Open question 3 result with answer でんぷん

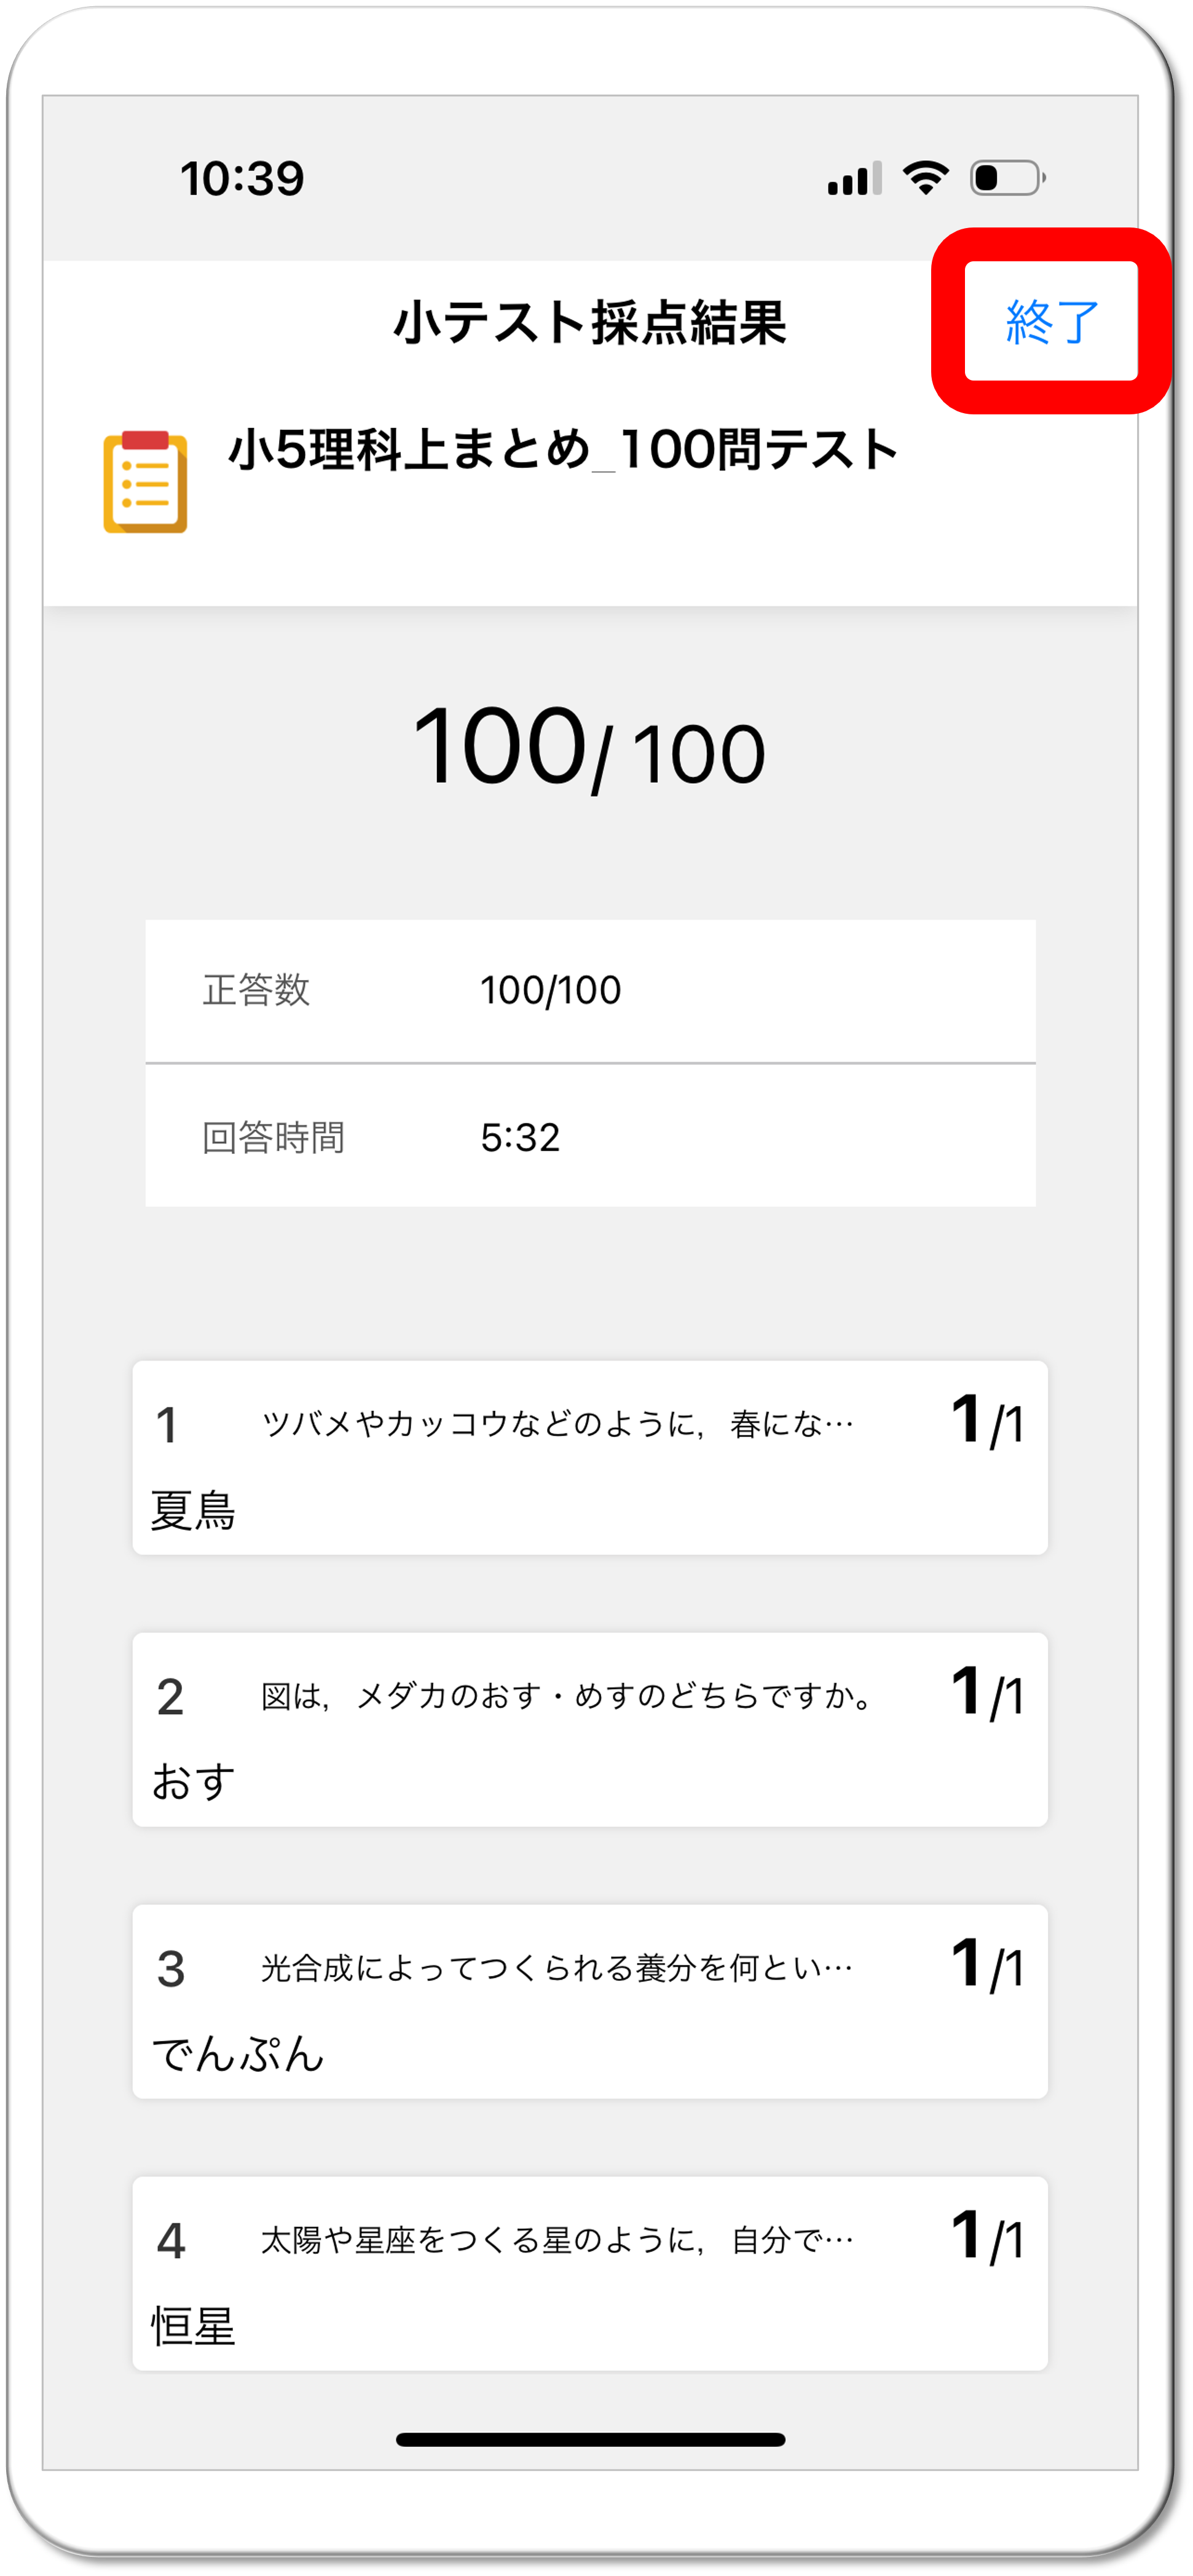coord(590,2001)
